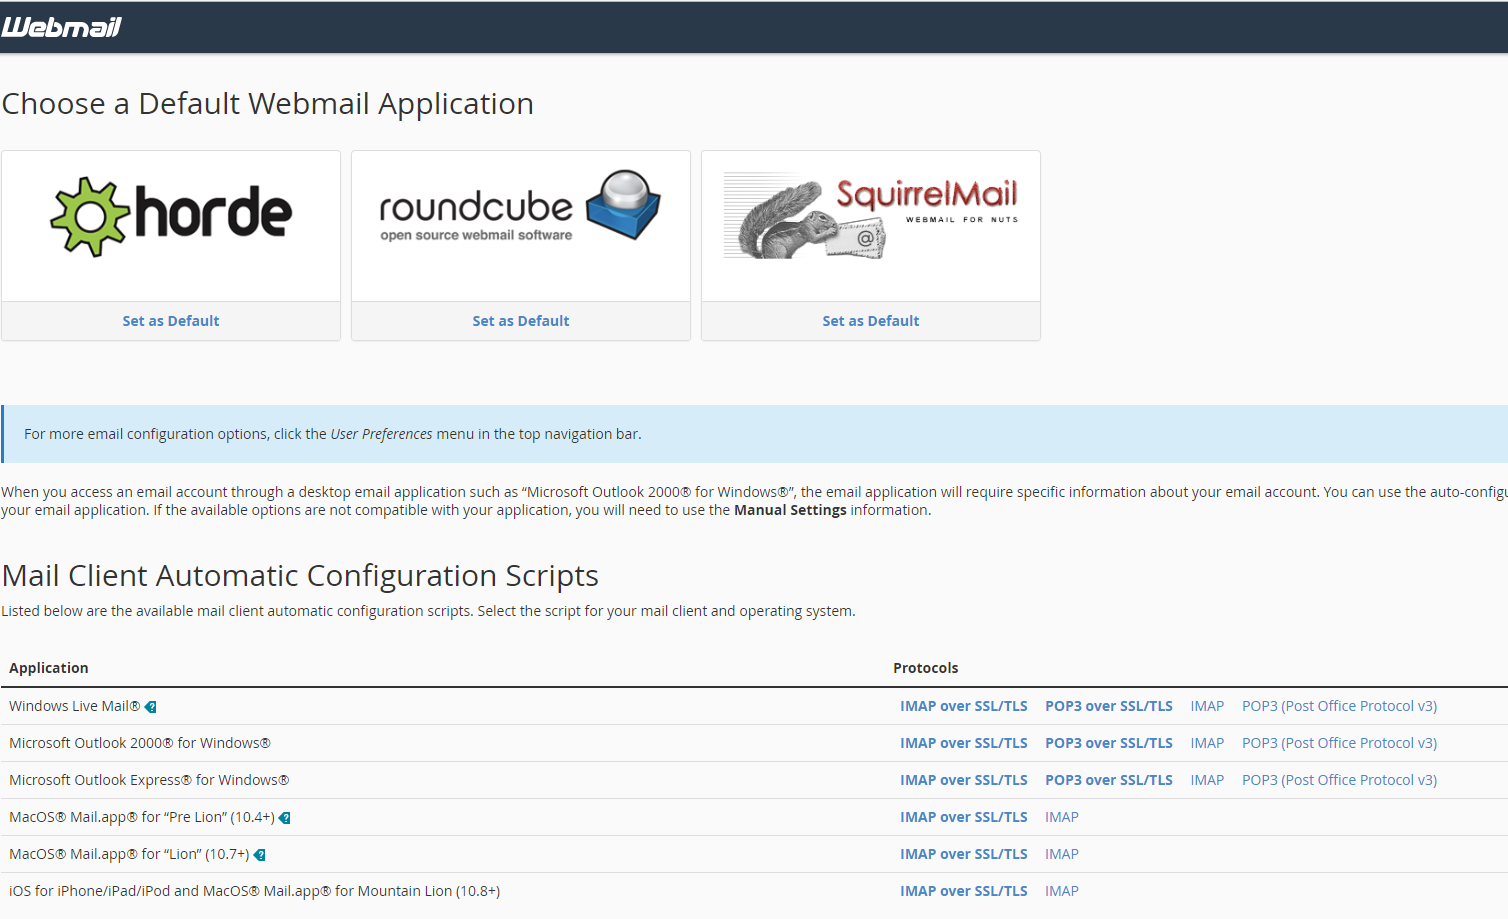Click the Microsoft Outlook Express for Windows label
Viewport: 1508px width, 919px height.
(x=149, y=780)
